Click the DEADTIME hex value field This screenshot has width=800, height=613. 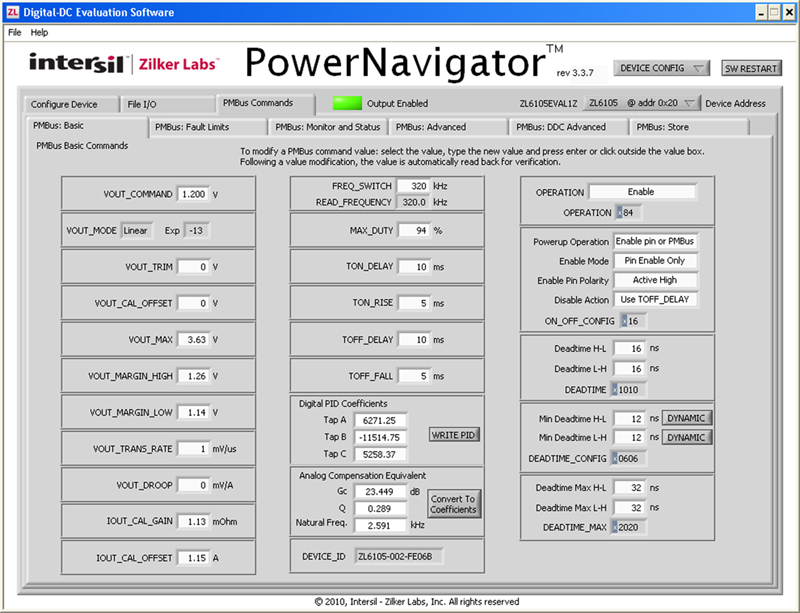(629, 389)
